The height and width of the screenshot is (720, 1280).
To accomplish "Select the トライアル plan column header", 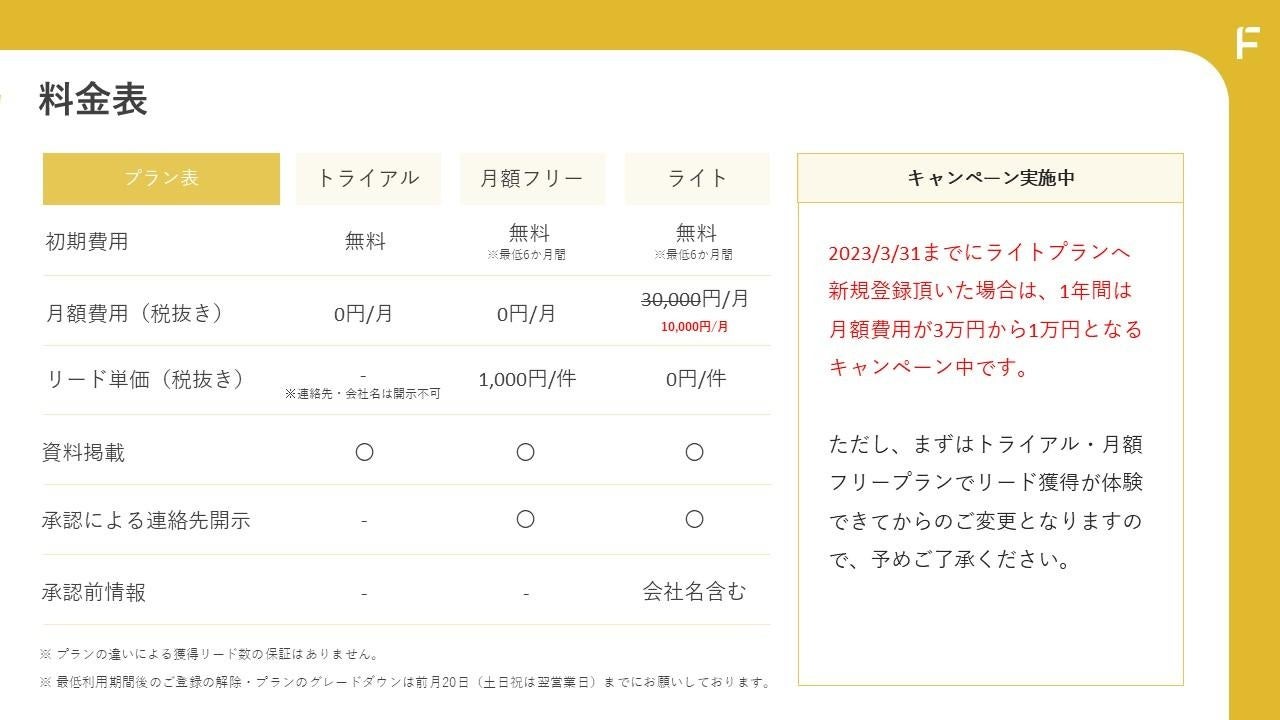I will pos(368,179).
